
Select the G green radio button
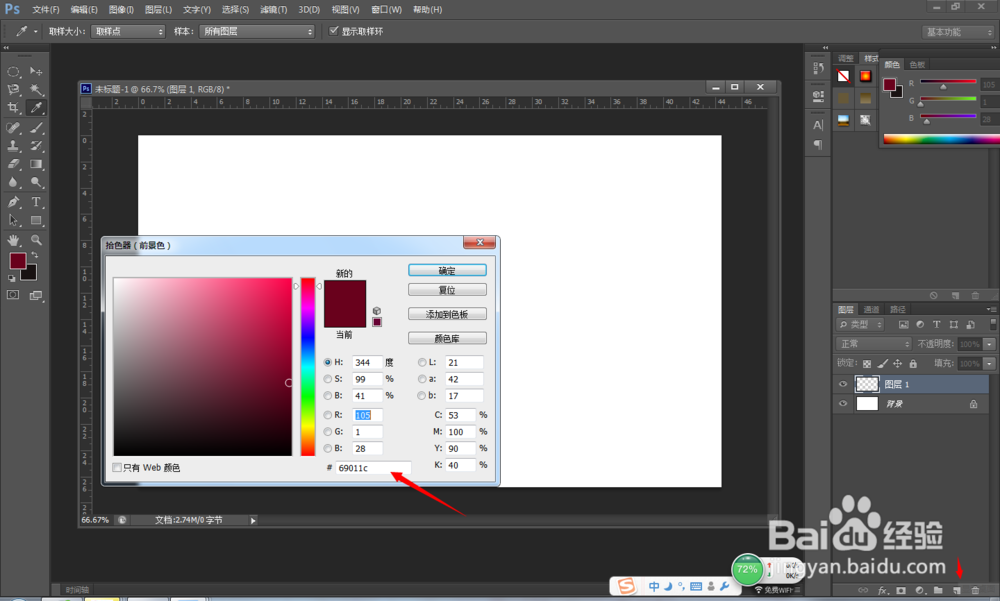coord(328,432)
